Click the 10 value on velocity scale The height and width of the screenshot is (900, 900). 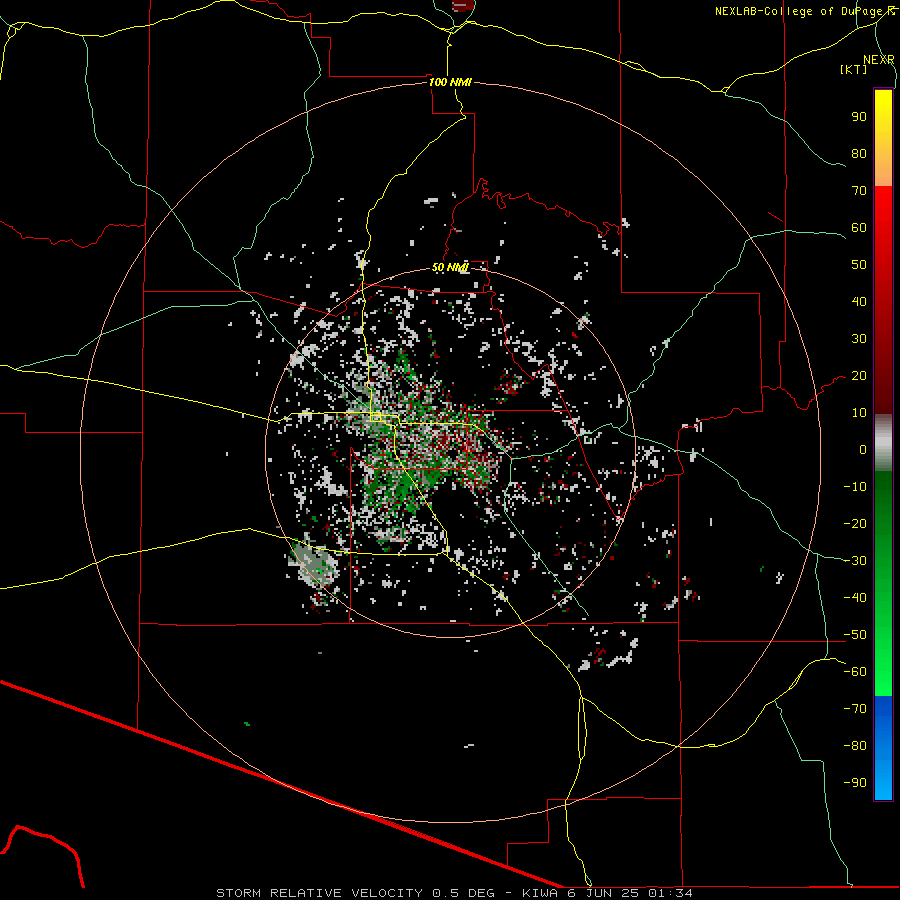point(859,413)
